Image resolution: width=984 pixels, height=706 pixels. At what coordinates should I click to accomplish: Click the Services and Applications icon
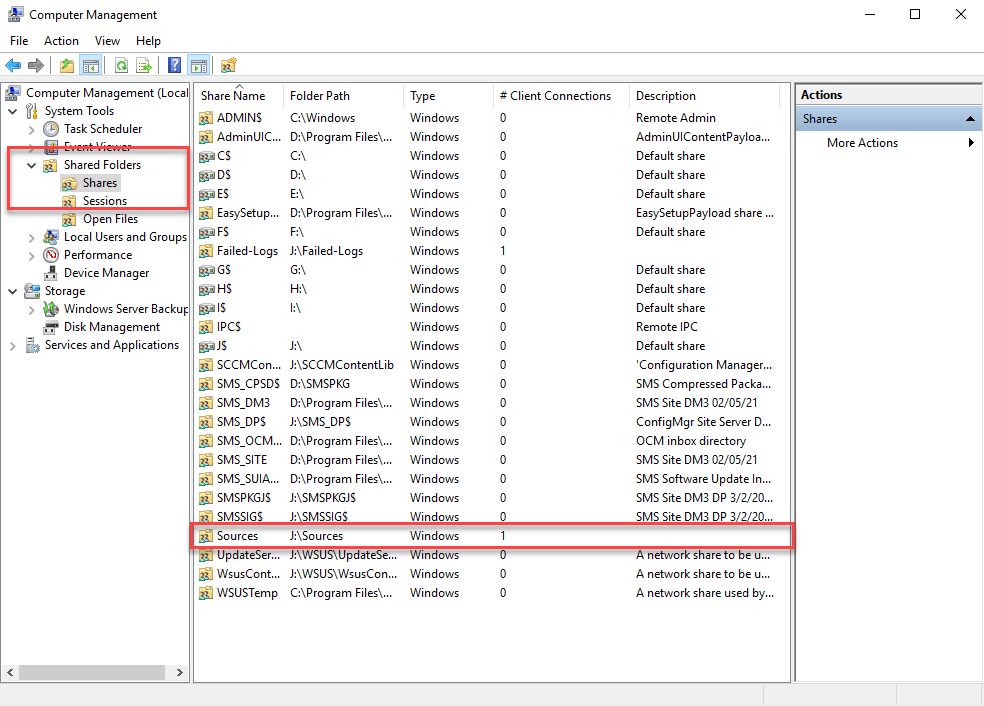(32, 345)
